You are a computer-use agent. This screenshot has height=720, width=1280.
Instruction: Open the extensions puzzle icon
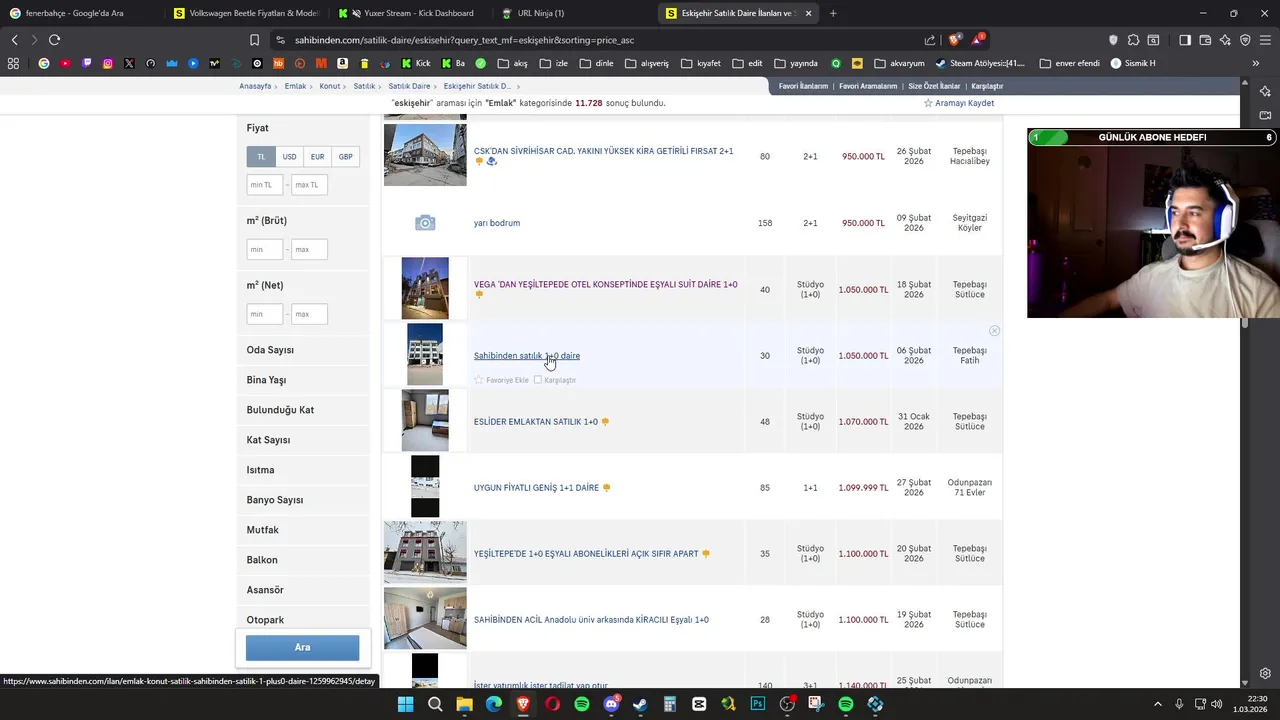pyautogui.click(x=1133, y=40)
